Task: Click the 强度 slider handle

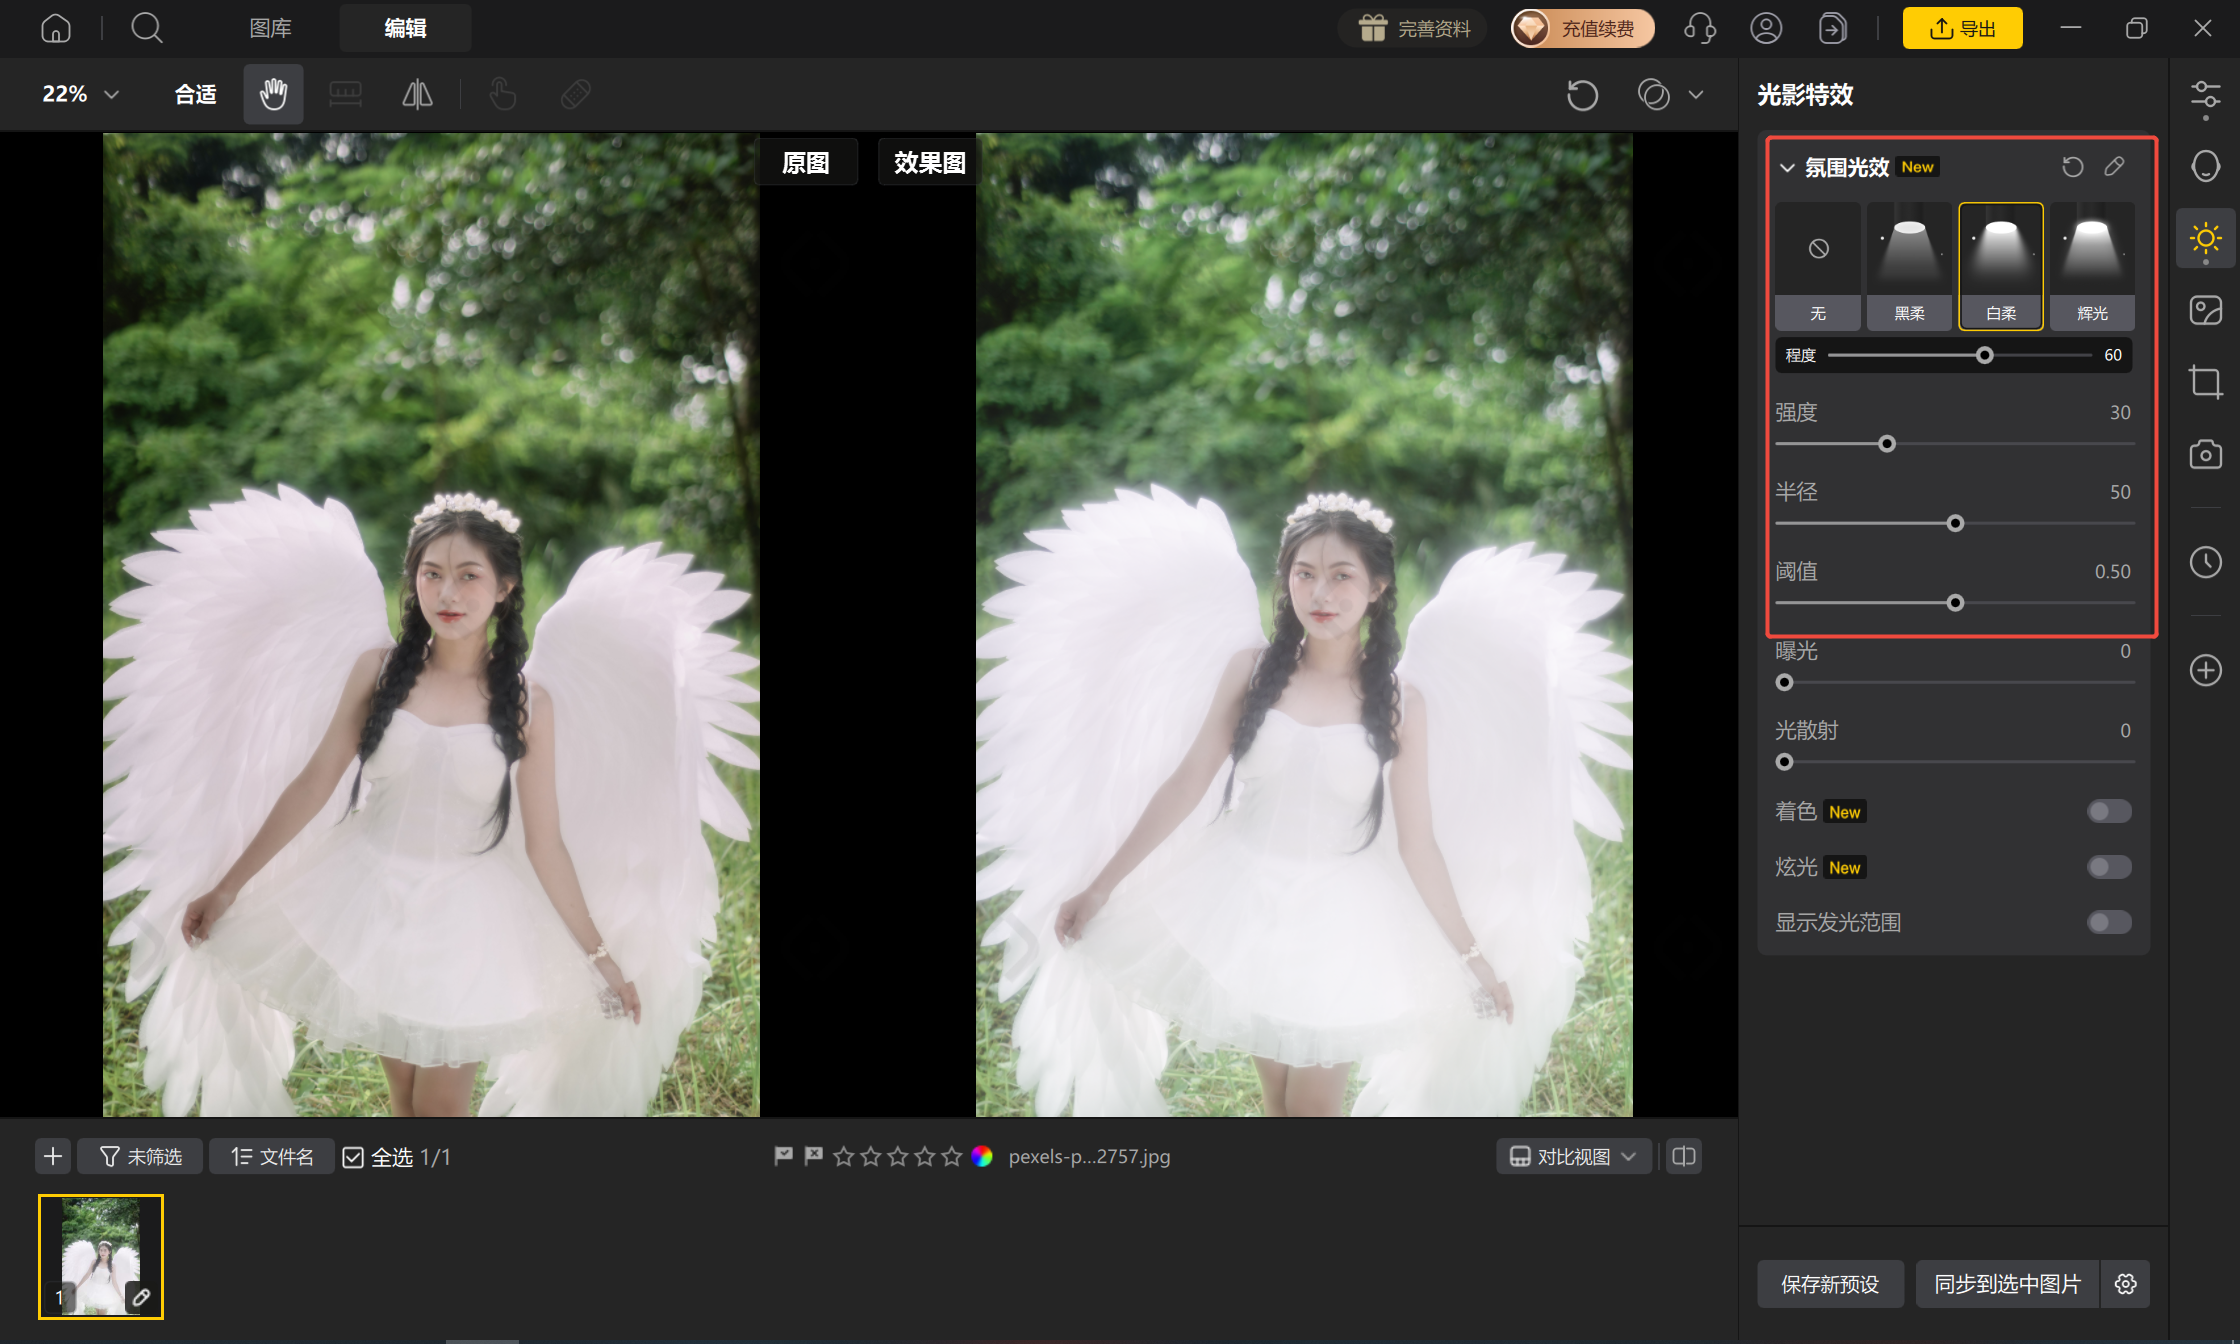Action: pos(1887,444)
